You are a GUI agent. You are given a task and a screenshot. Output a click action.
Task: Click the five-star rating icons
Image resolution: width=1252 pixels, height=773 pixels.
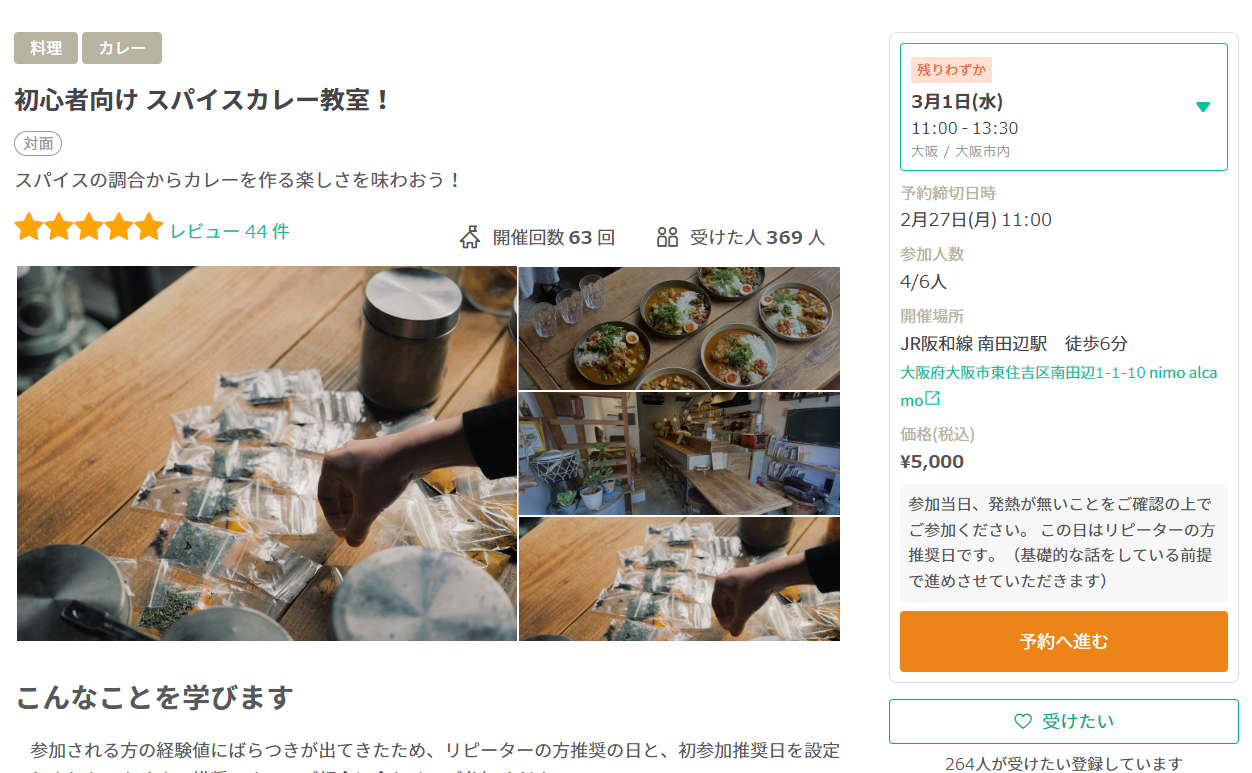pyautogui.click(x=88, y=228)
